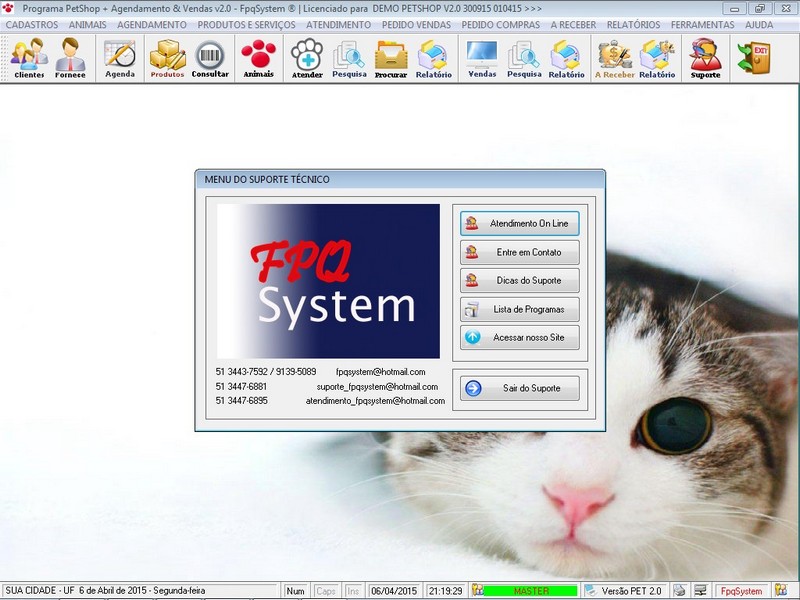Click the MENU DO SUPORTE TÉCNICO title bar
Viewport: 800px width, 600px height.
[x=400, y=180]
